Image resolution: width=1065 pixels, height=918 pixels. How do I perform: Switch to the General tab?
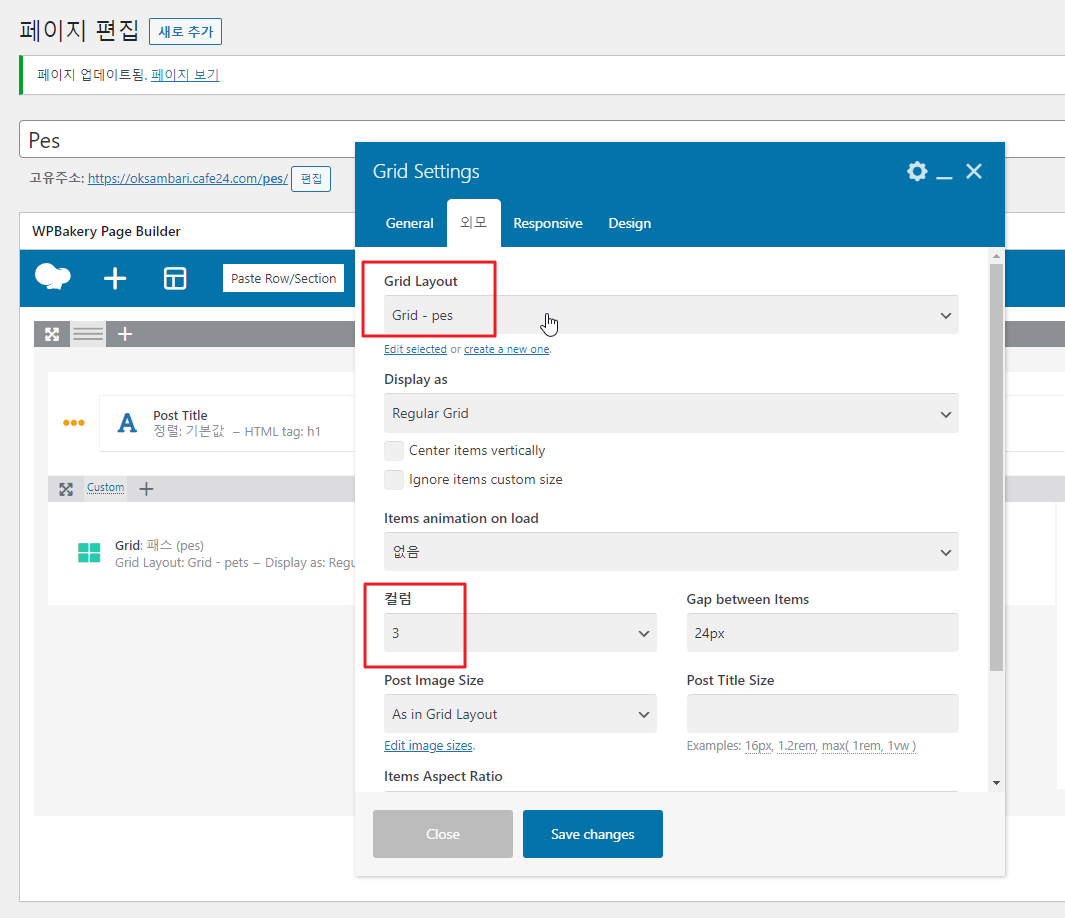(409, 223)
